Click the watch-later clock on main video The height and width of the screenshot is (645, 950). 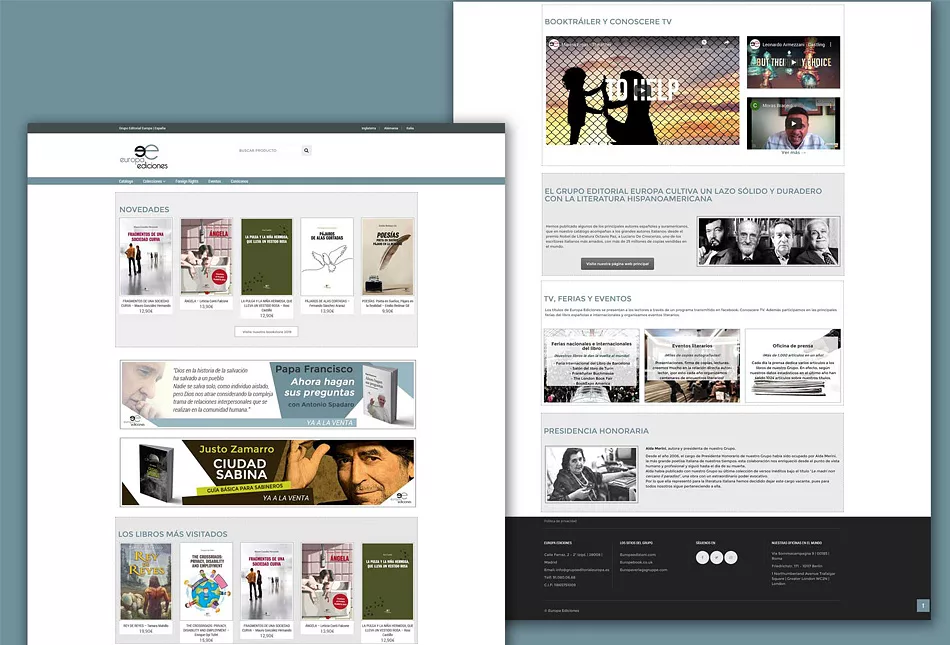pos(704,43)
